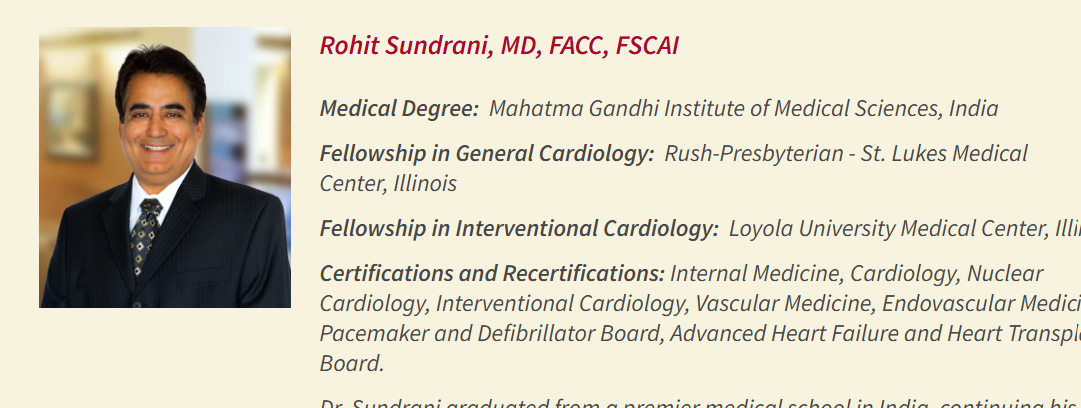Select the "Fellowship in Interventional Cardiology:" label
Viewport: 1081px width, 408px height.
[x=519, y=229]
